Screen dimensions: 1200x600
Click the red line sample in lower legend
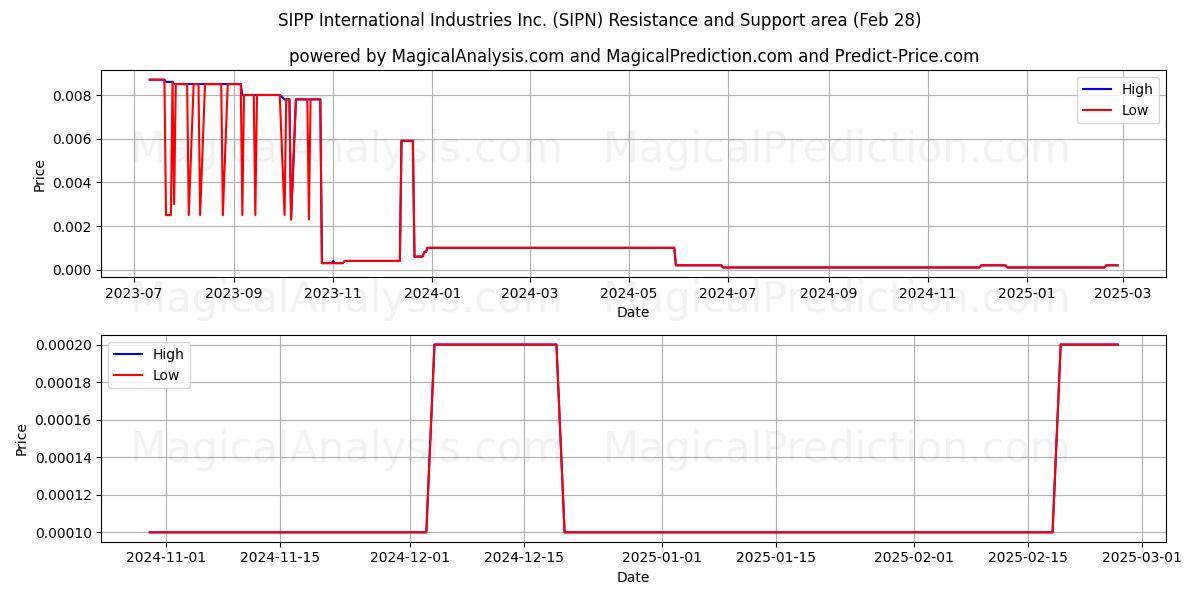[129, 376]
